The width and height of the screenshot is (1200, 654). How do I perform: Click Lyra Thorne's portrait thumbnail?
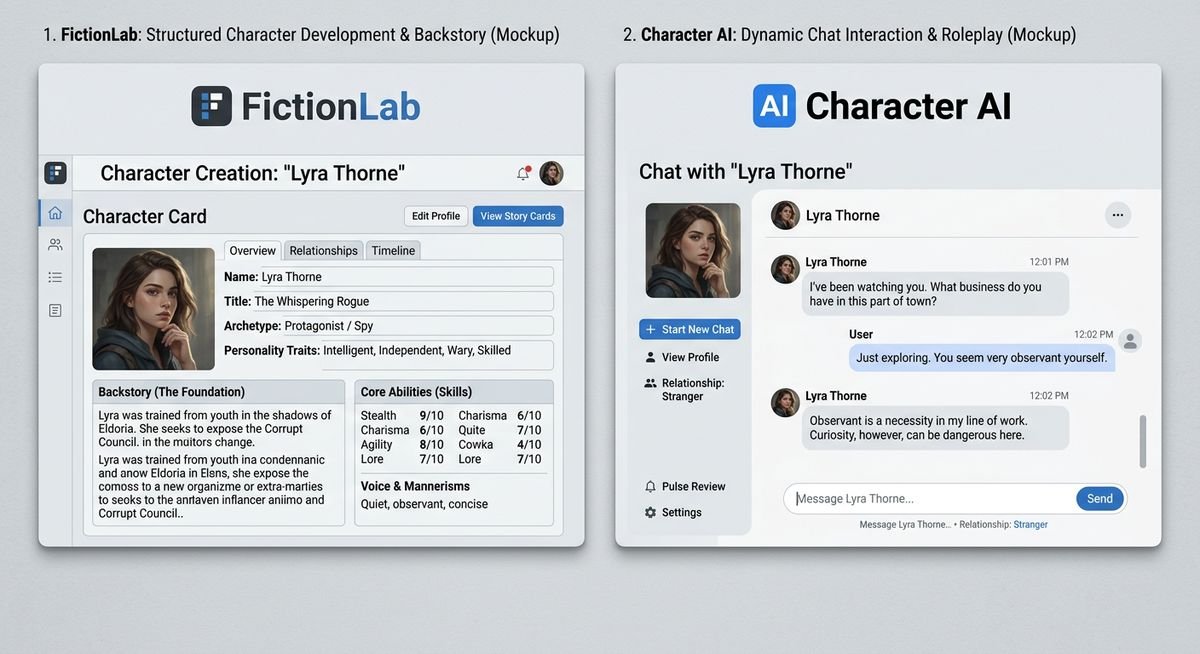691,248
